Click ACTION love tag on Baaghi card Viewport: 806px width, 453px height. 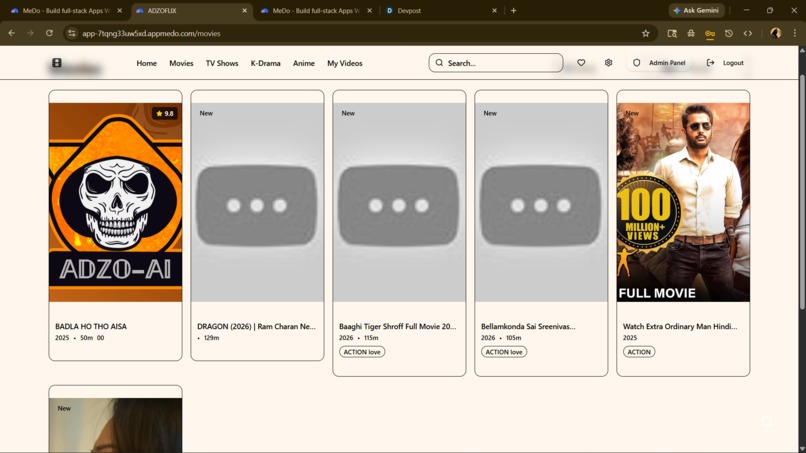tap(362, 352)
